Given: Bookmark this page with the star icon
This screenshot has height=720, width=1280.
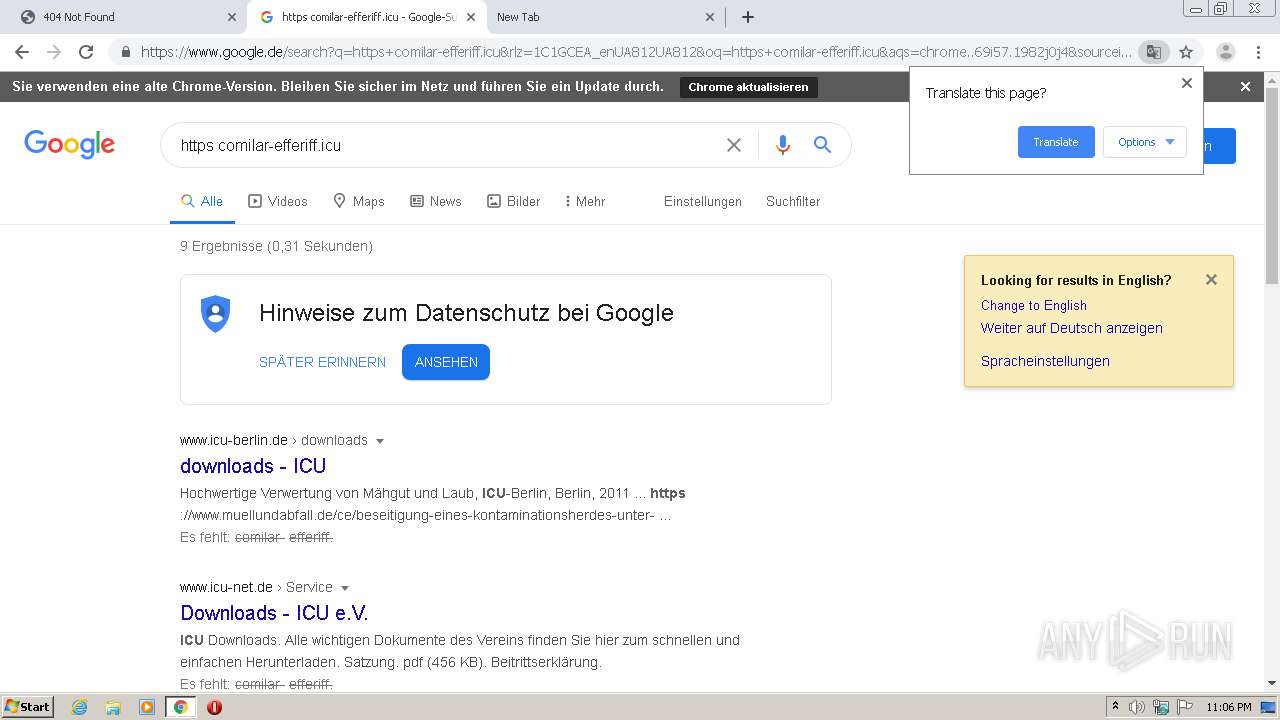Looking at the screenshot, I should (x=1186, y=52).
